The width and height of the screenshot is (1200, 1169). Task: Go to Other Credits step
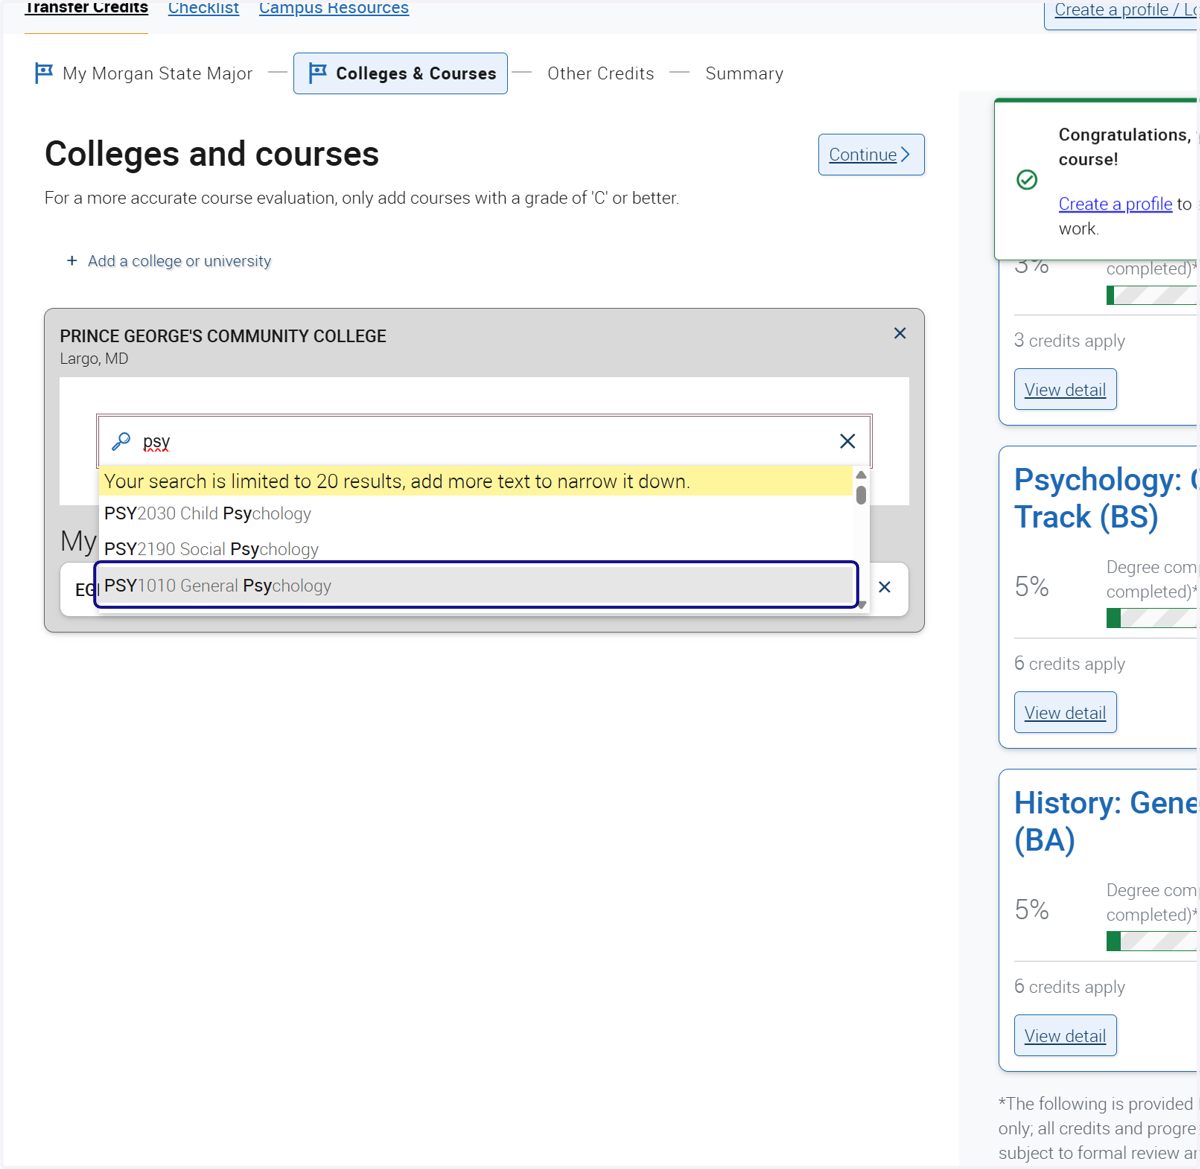click(600, 73)
